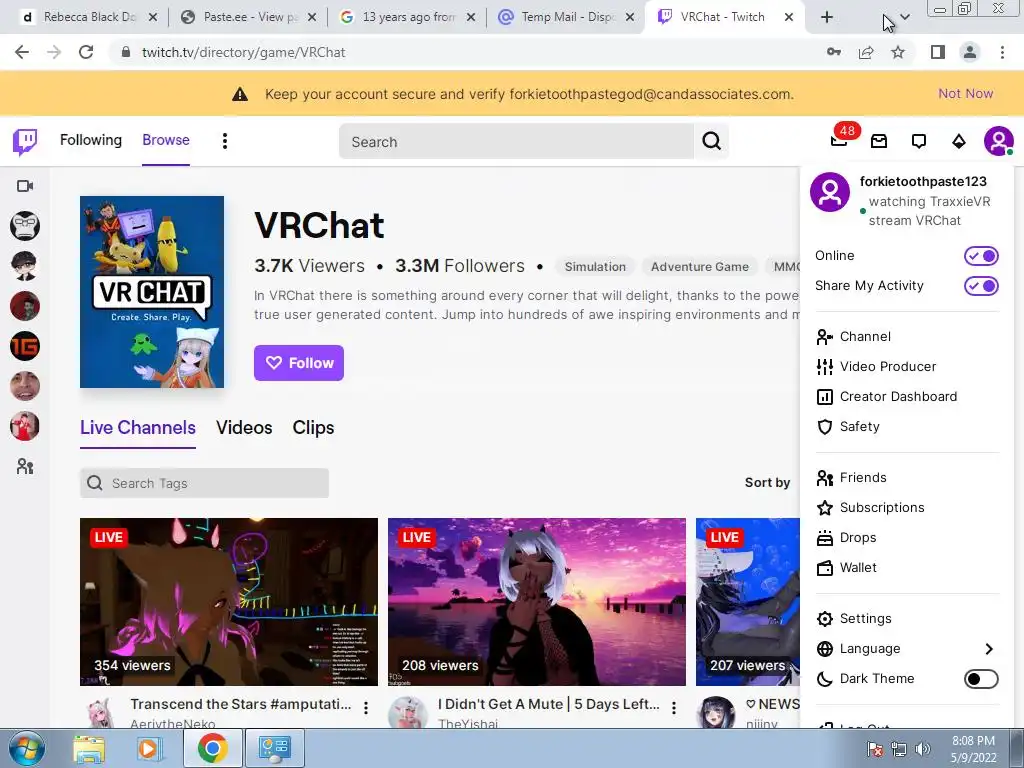Switch to the Clips tab
This screenshot has height=768, width=1024.
click(x=313, y=428)
